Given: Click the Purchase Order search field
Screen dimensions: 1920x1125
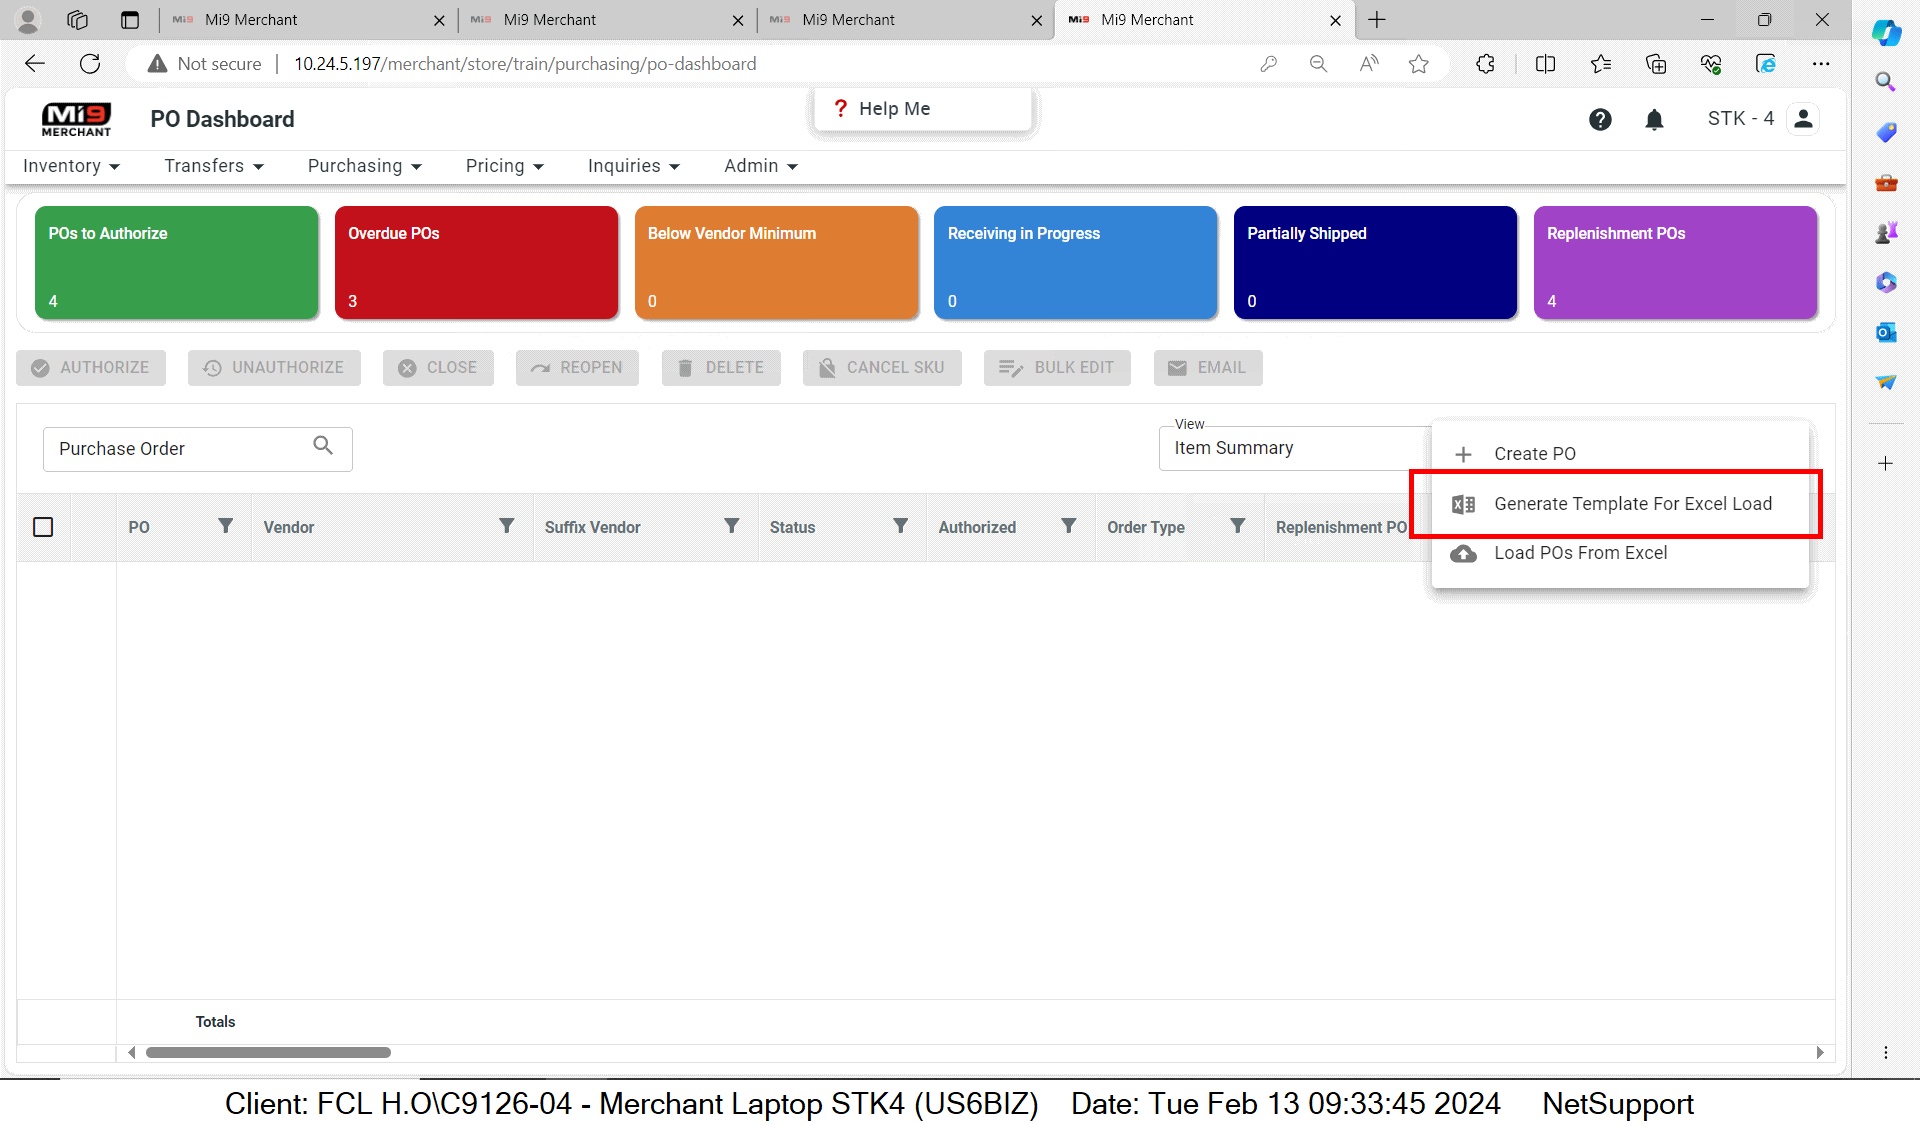Looking at the screenshot, I should point(197,449).
